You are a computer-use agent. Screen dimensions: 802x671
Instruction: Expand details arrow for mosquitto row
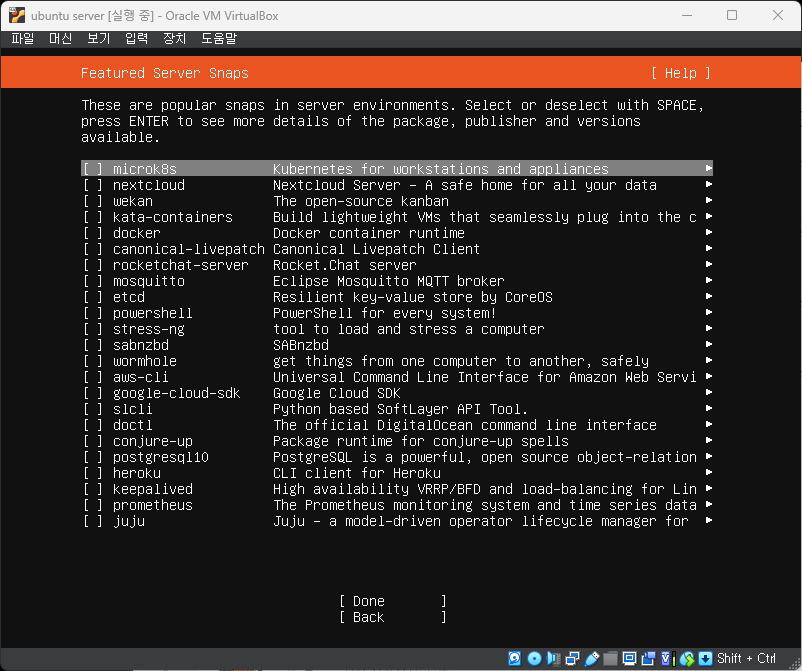tap(709, 280)
